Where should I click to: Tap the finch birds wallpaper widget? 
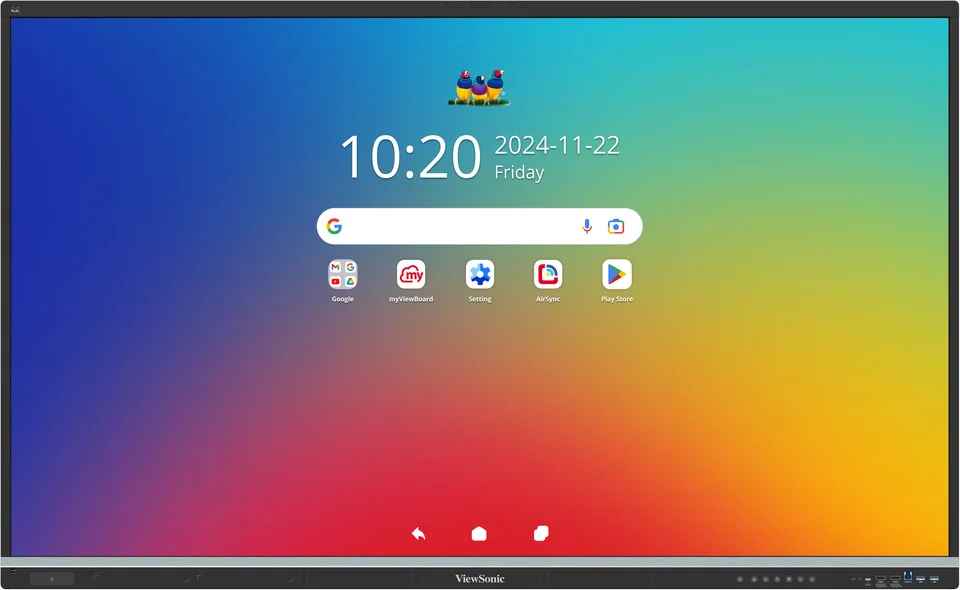coord(479,87)
